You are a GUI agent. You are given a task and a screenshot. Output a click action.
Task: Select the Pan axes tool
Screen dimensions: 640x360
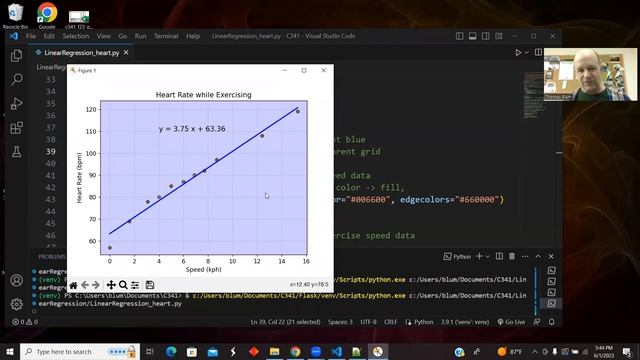tap(111, 285)
